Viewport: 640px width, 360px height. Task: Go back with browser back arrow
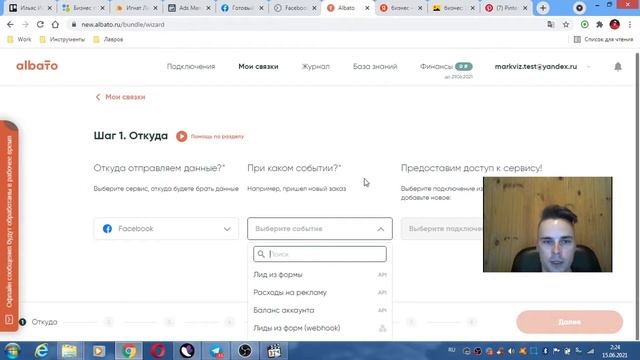pos(10,24)
